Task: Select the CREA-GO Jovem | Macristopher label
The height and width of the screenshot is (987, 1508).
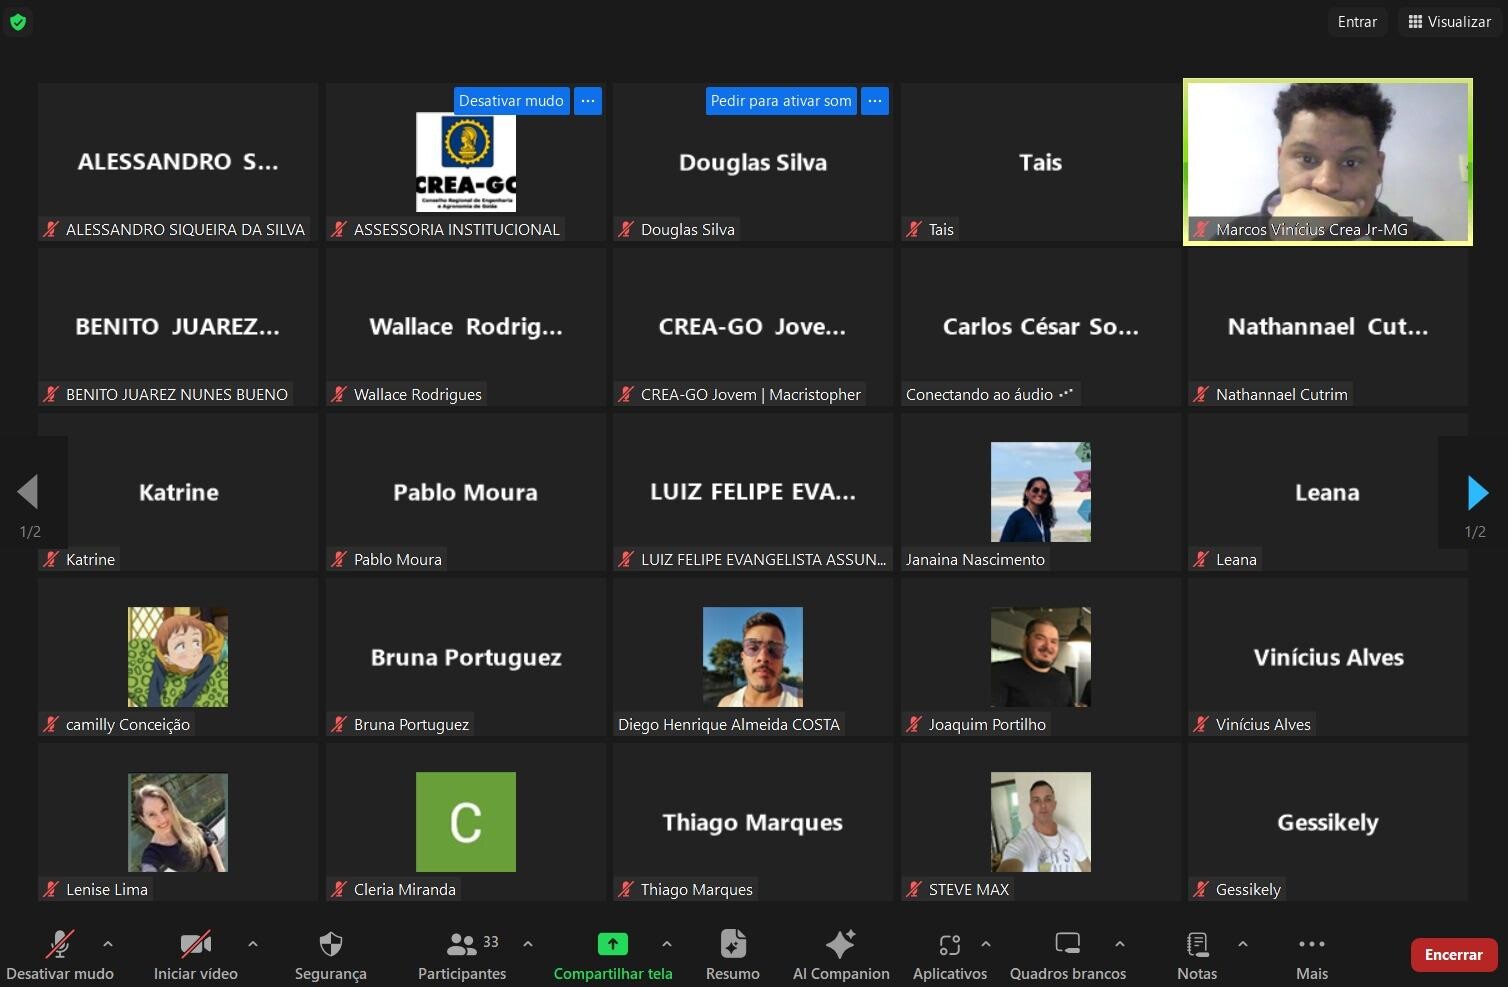Action: [x=750, y=394]
